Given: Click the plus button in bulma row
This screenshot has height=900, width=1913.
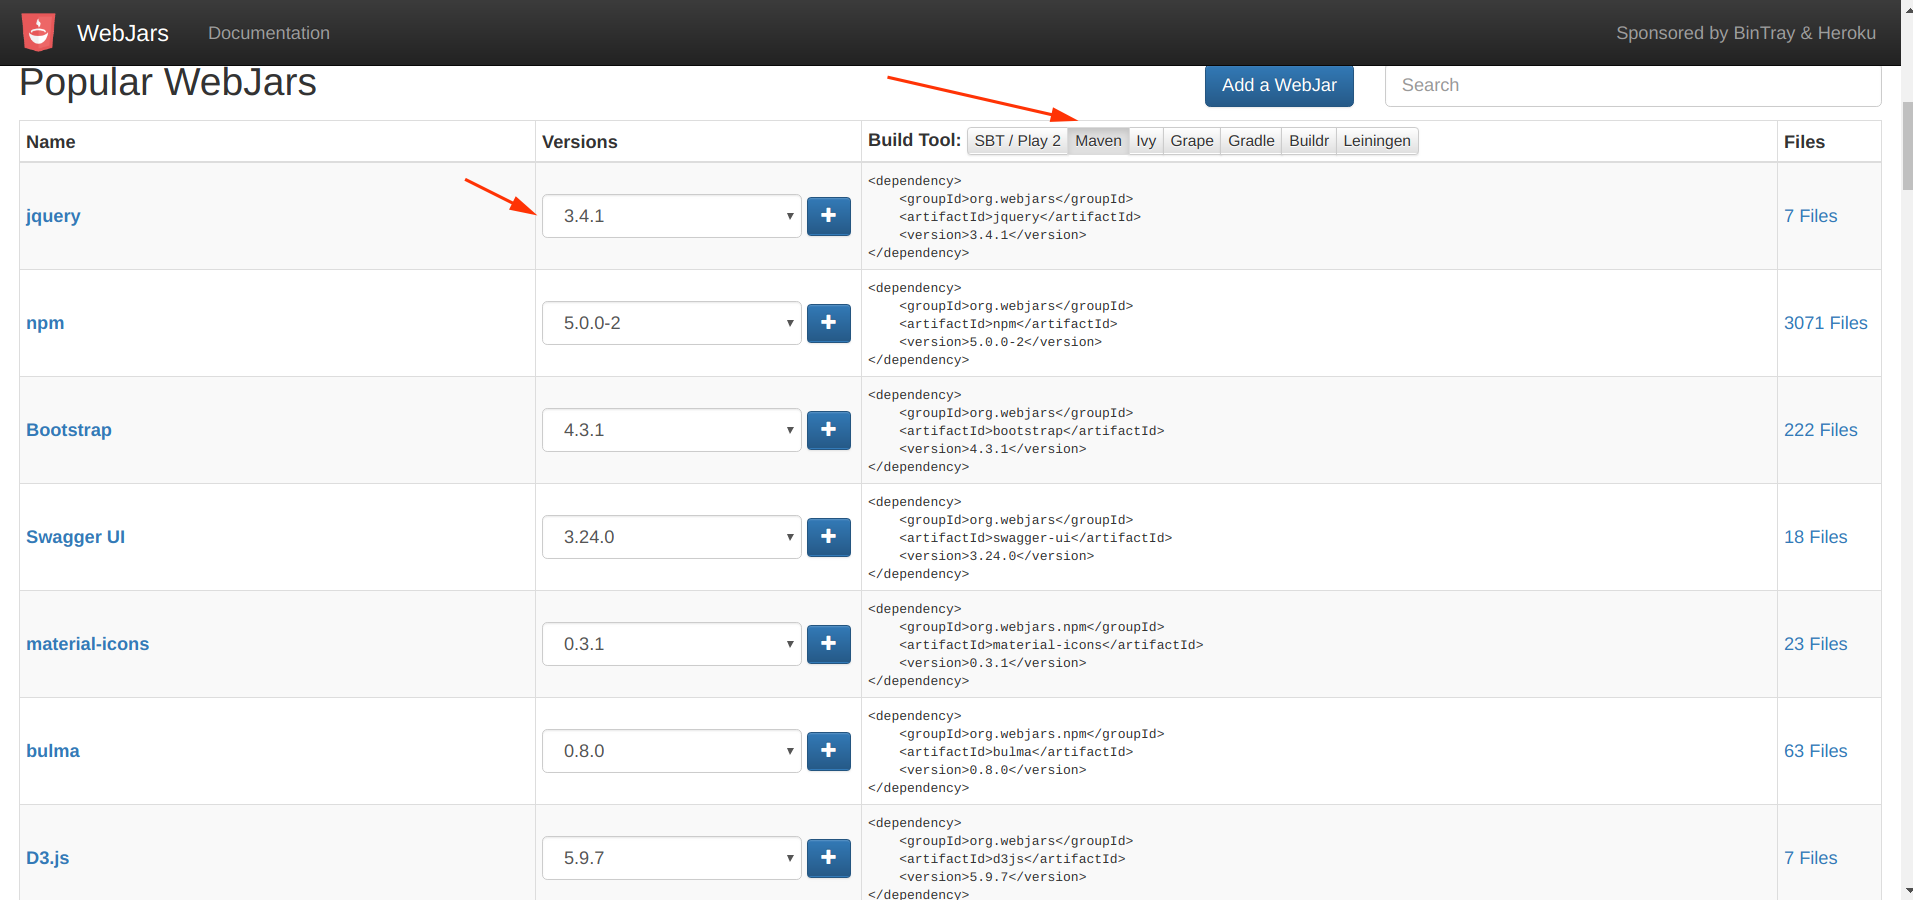Looking at the screenshot, I should pos(828,751).
